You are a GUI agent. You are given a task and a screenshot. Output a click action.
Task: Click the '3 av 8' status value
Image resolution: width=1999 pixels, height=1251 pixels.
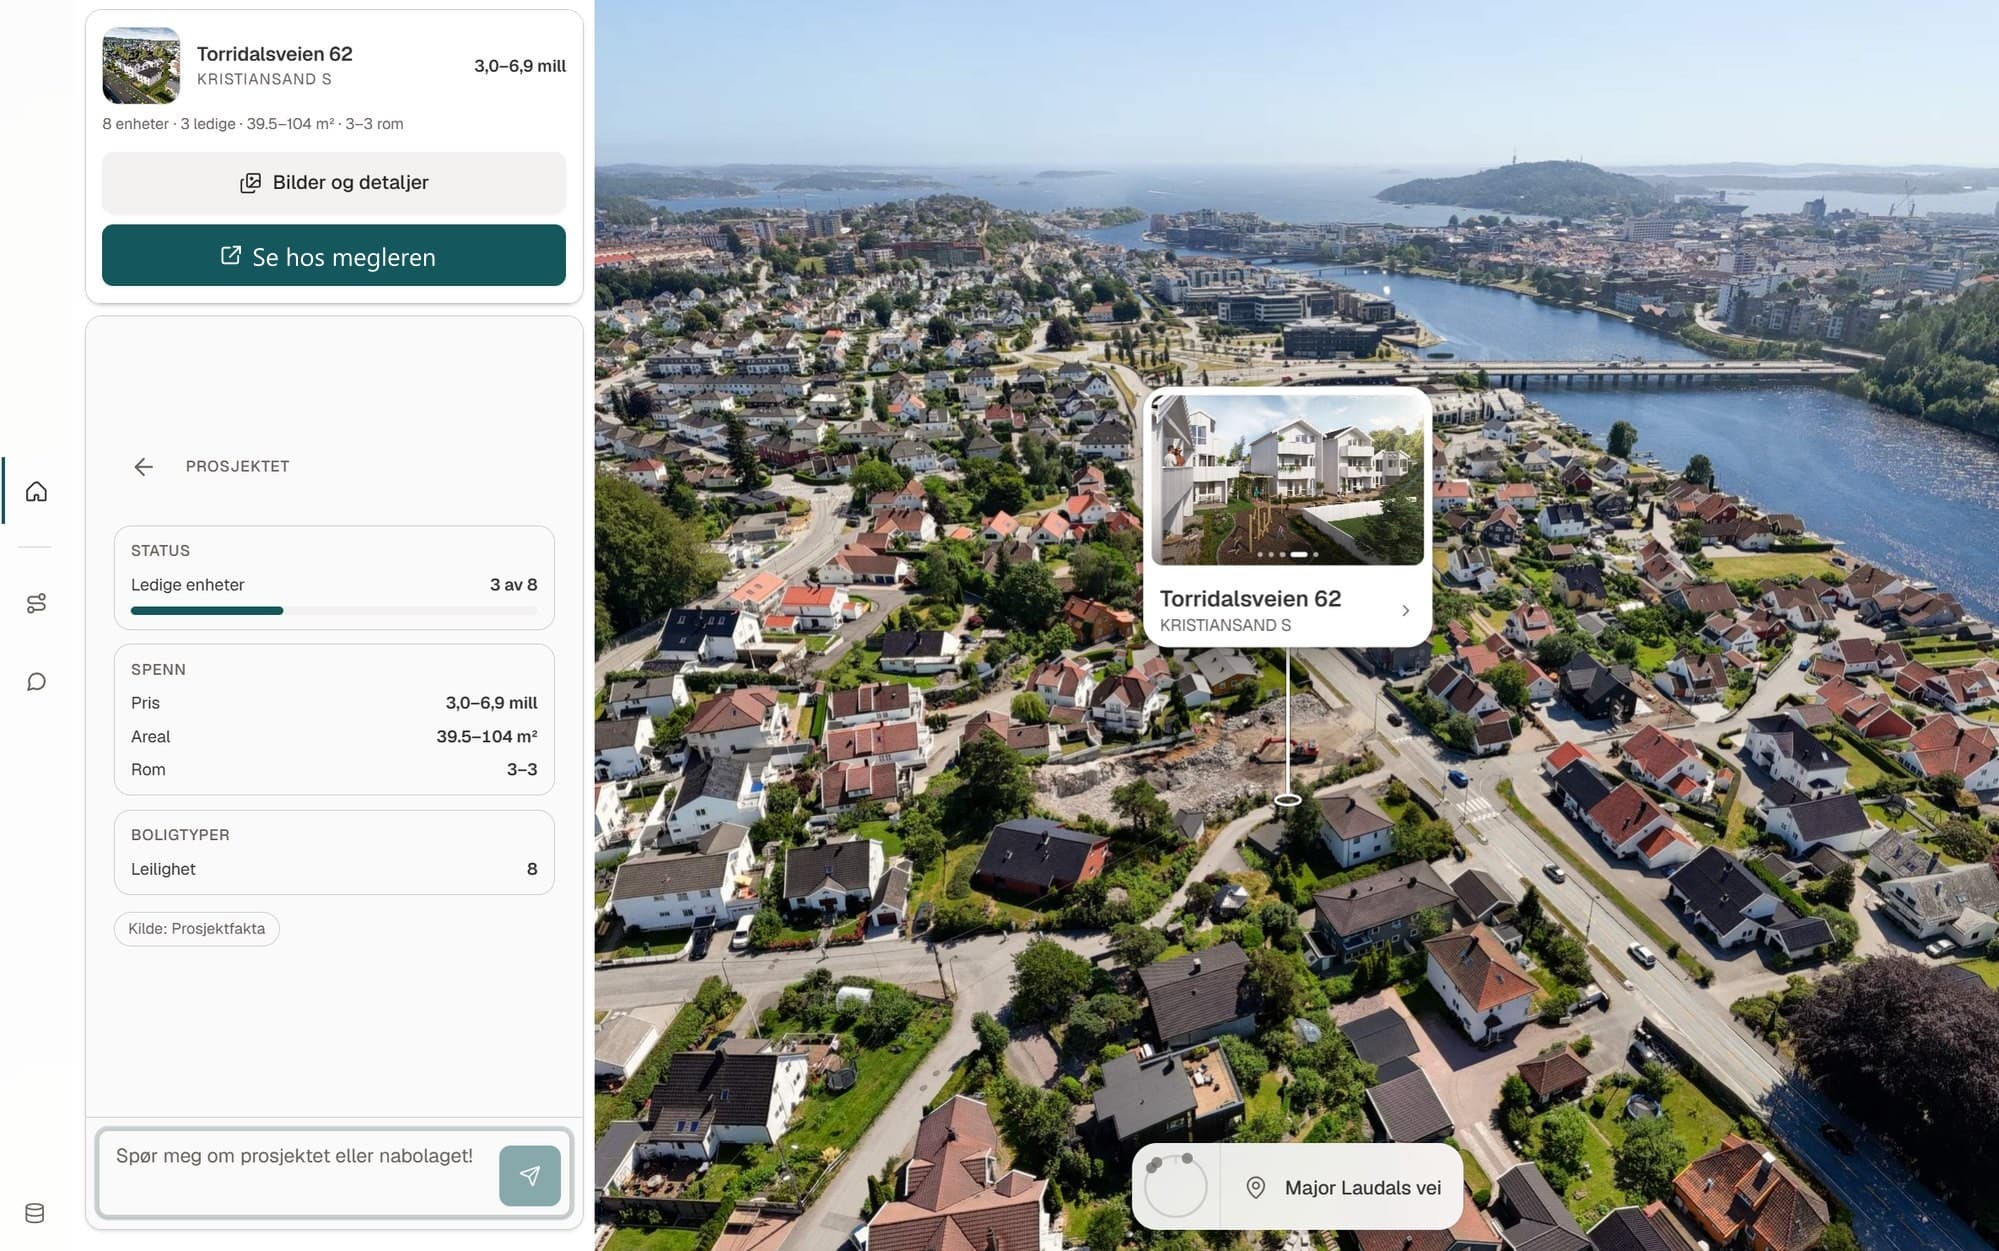tap(513, 585)
